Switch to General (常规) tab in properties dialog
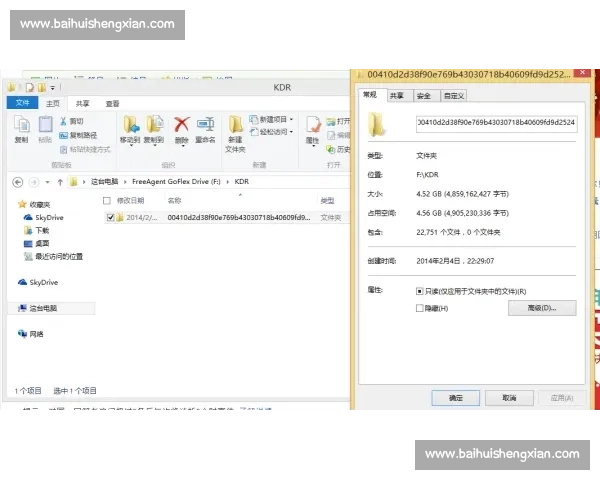 (x=370, y=95)
